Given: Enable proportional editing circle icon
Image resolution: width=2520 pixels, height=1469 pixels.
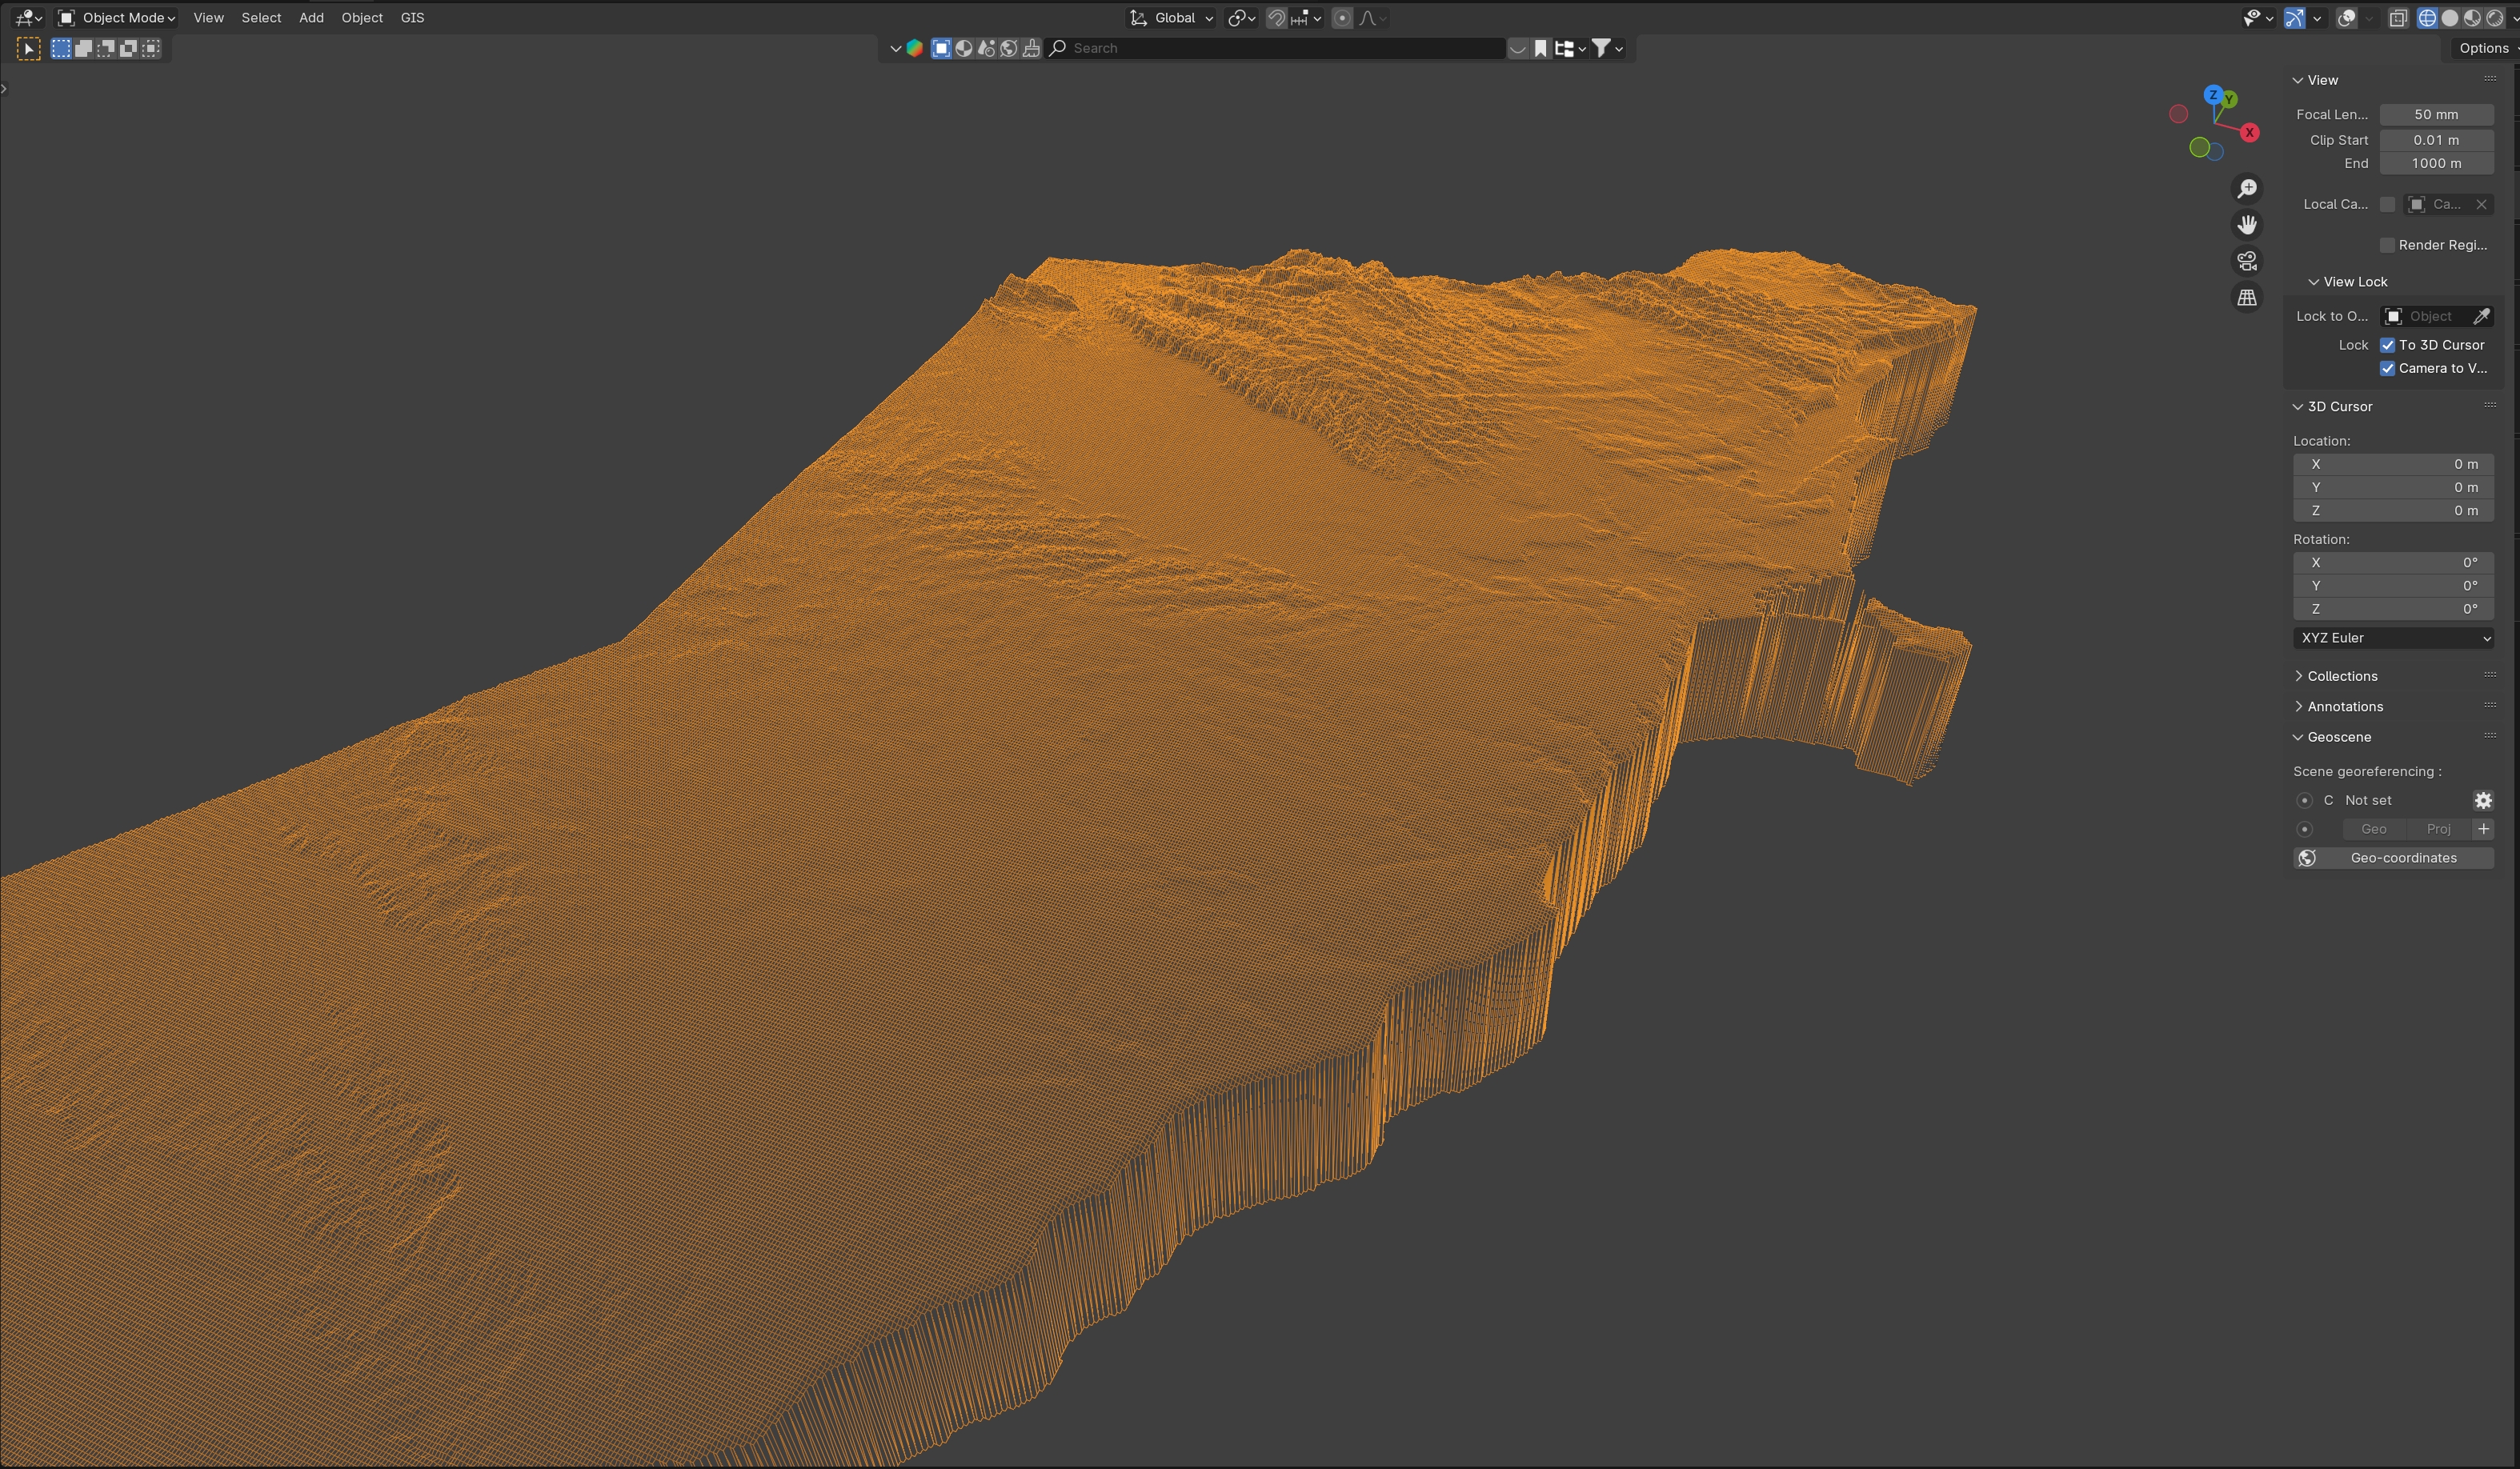Looking at the screenshot, I should click(1342, 18).
